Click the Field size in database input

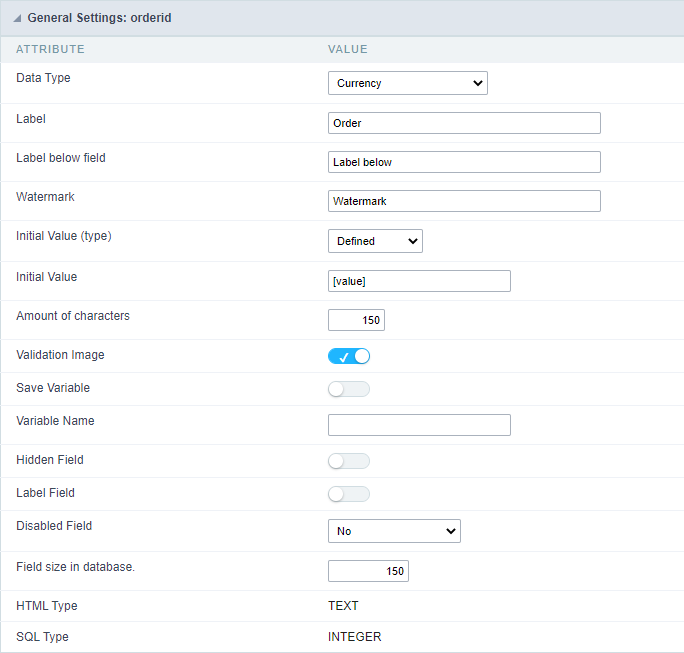368,571
